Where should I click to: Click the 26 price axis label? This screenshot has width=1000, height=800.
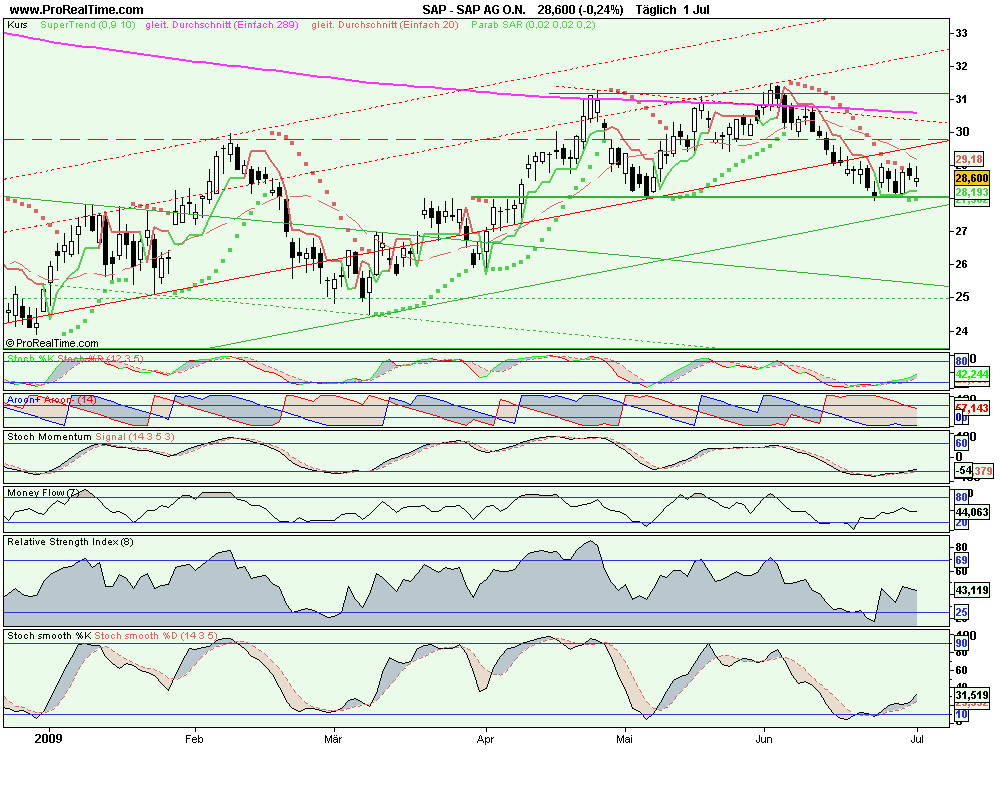(961, 264)
